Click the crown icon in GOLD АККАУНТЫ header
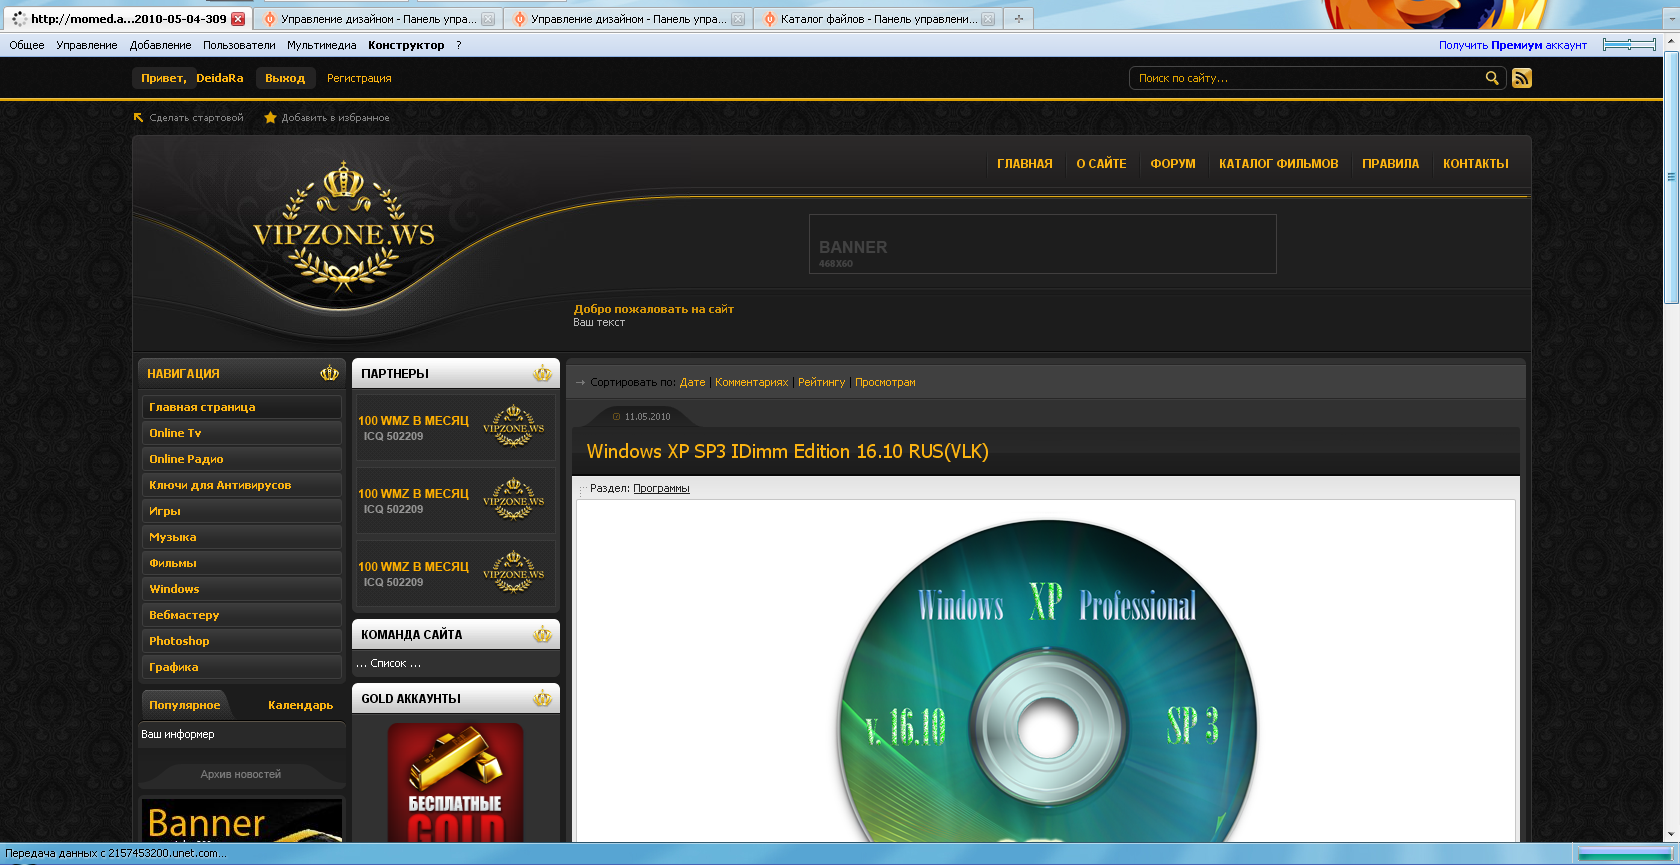 point(542,698)
